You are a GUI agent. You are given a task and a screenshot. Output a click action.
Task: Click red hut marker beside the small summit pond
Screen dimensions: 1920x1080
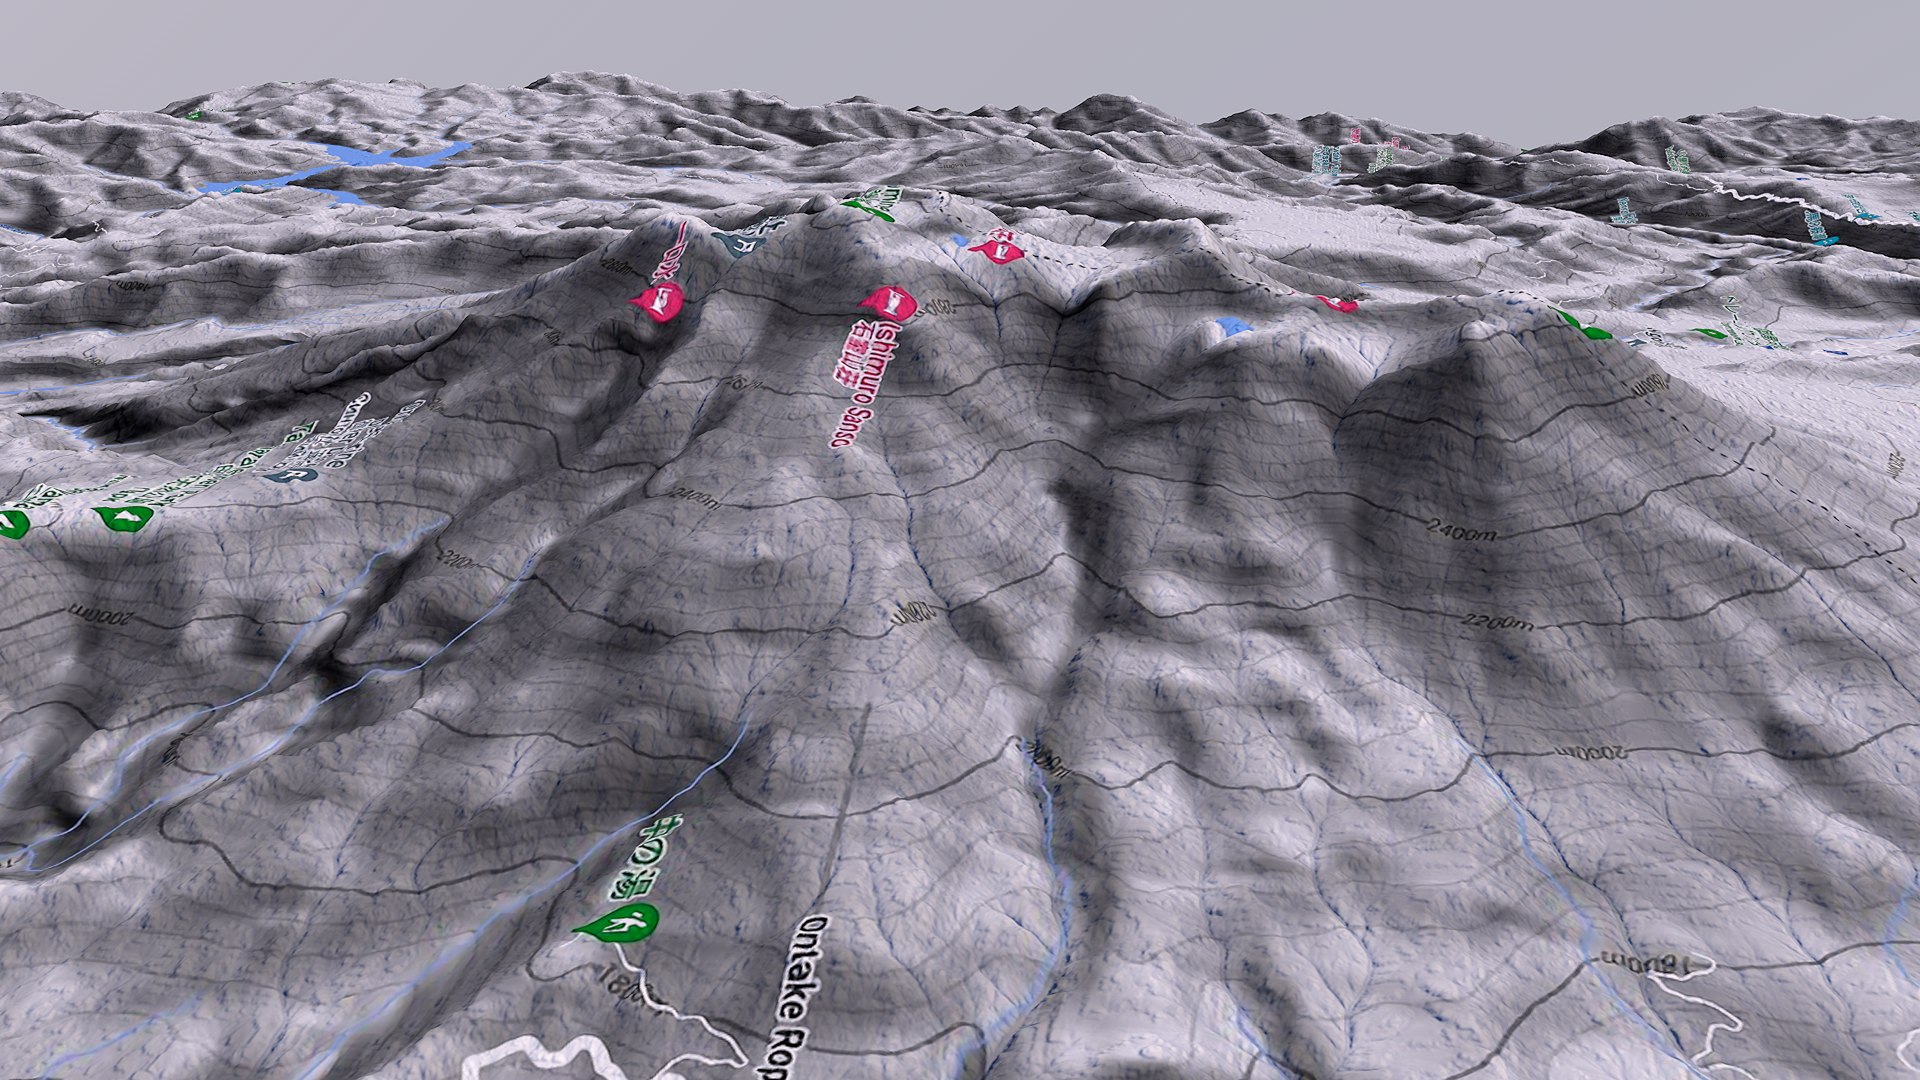click(x=997, y=250)
